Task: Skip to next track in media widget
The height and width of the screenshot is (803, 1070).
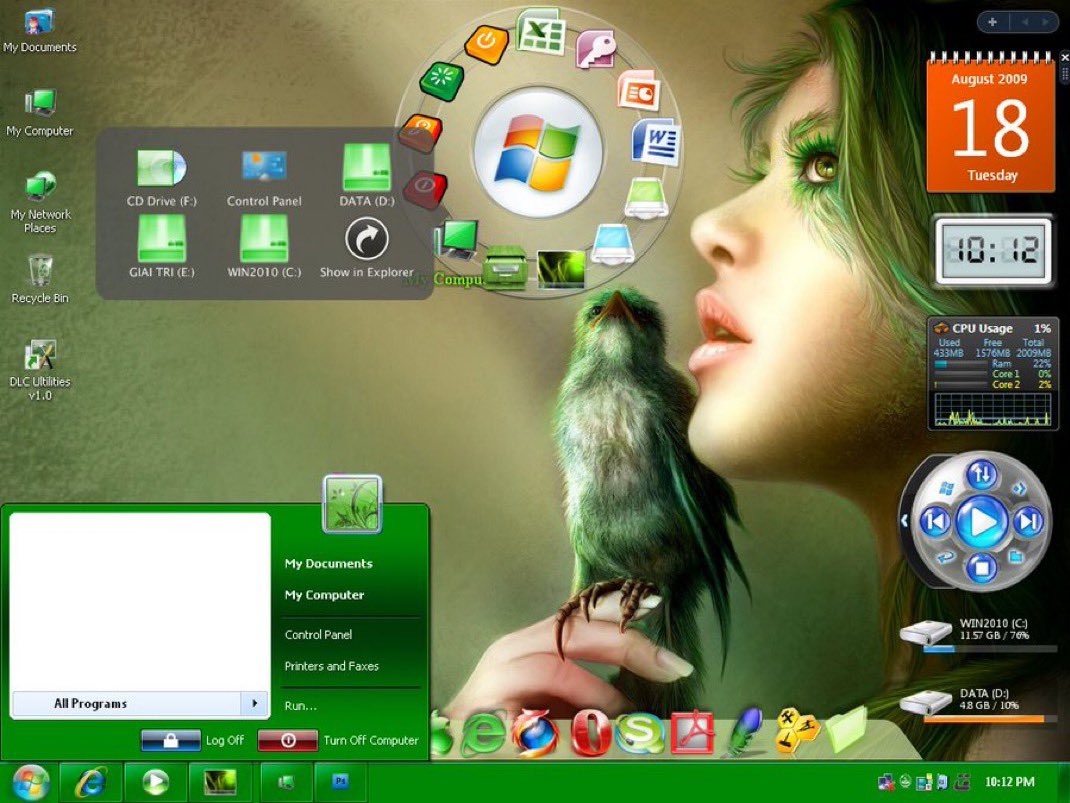Action: [1028, 522]
